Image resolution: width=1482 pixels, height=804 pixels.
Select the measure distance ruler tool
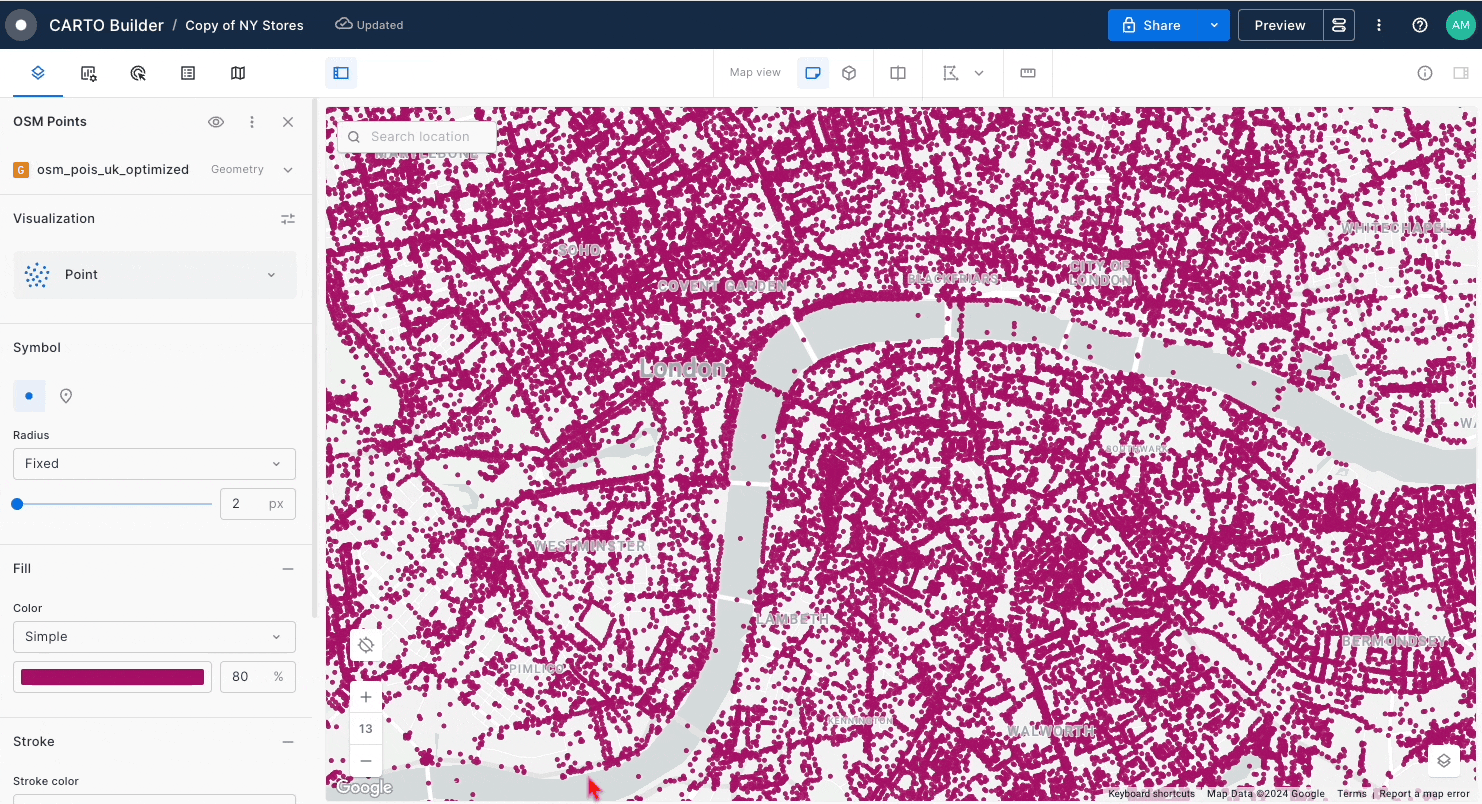pyautogui.click(x=1027, y=73)
